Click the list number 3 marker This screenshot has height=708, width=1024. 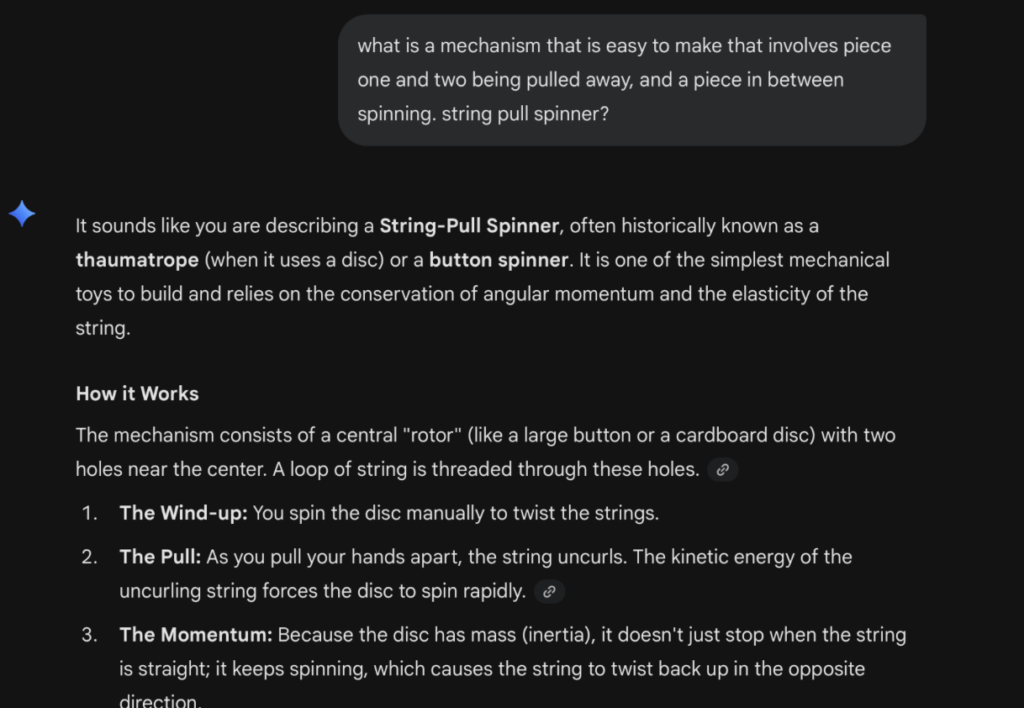(89, 635)
